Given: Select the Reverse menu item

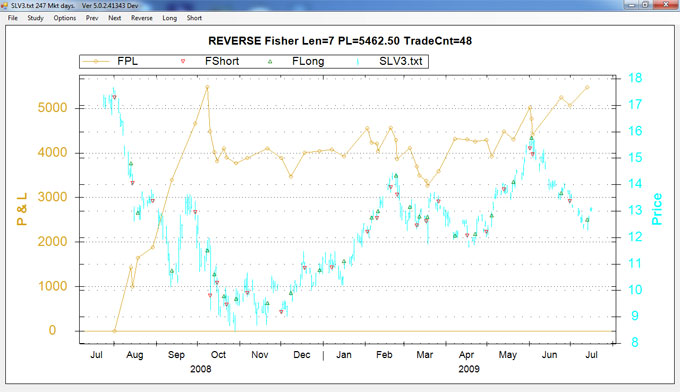Looking at the screenshot, I should tap(142, 18).
